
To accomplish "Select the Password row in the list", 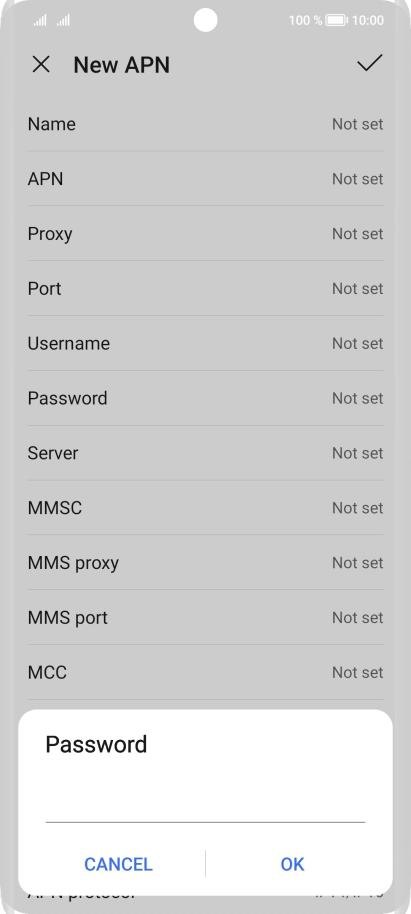I will (x=205, y=398).
